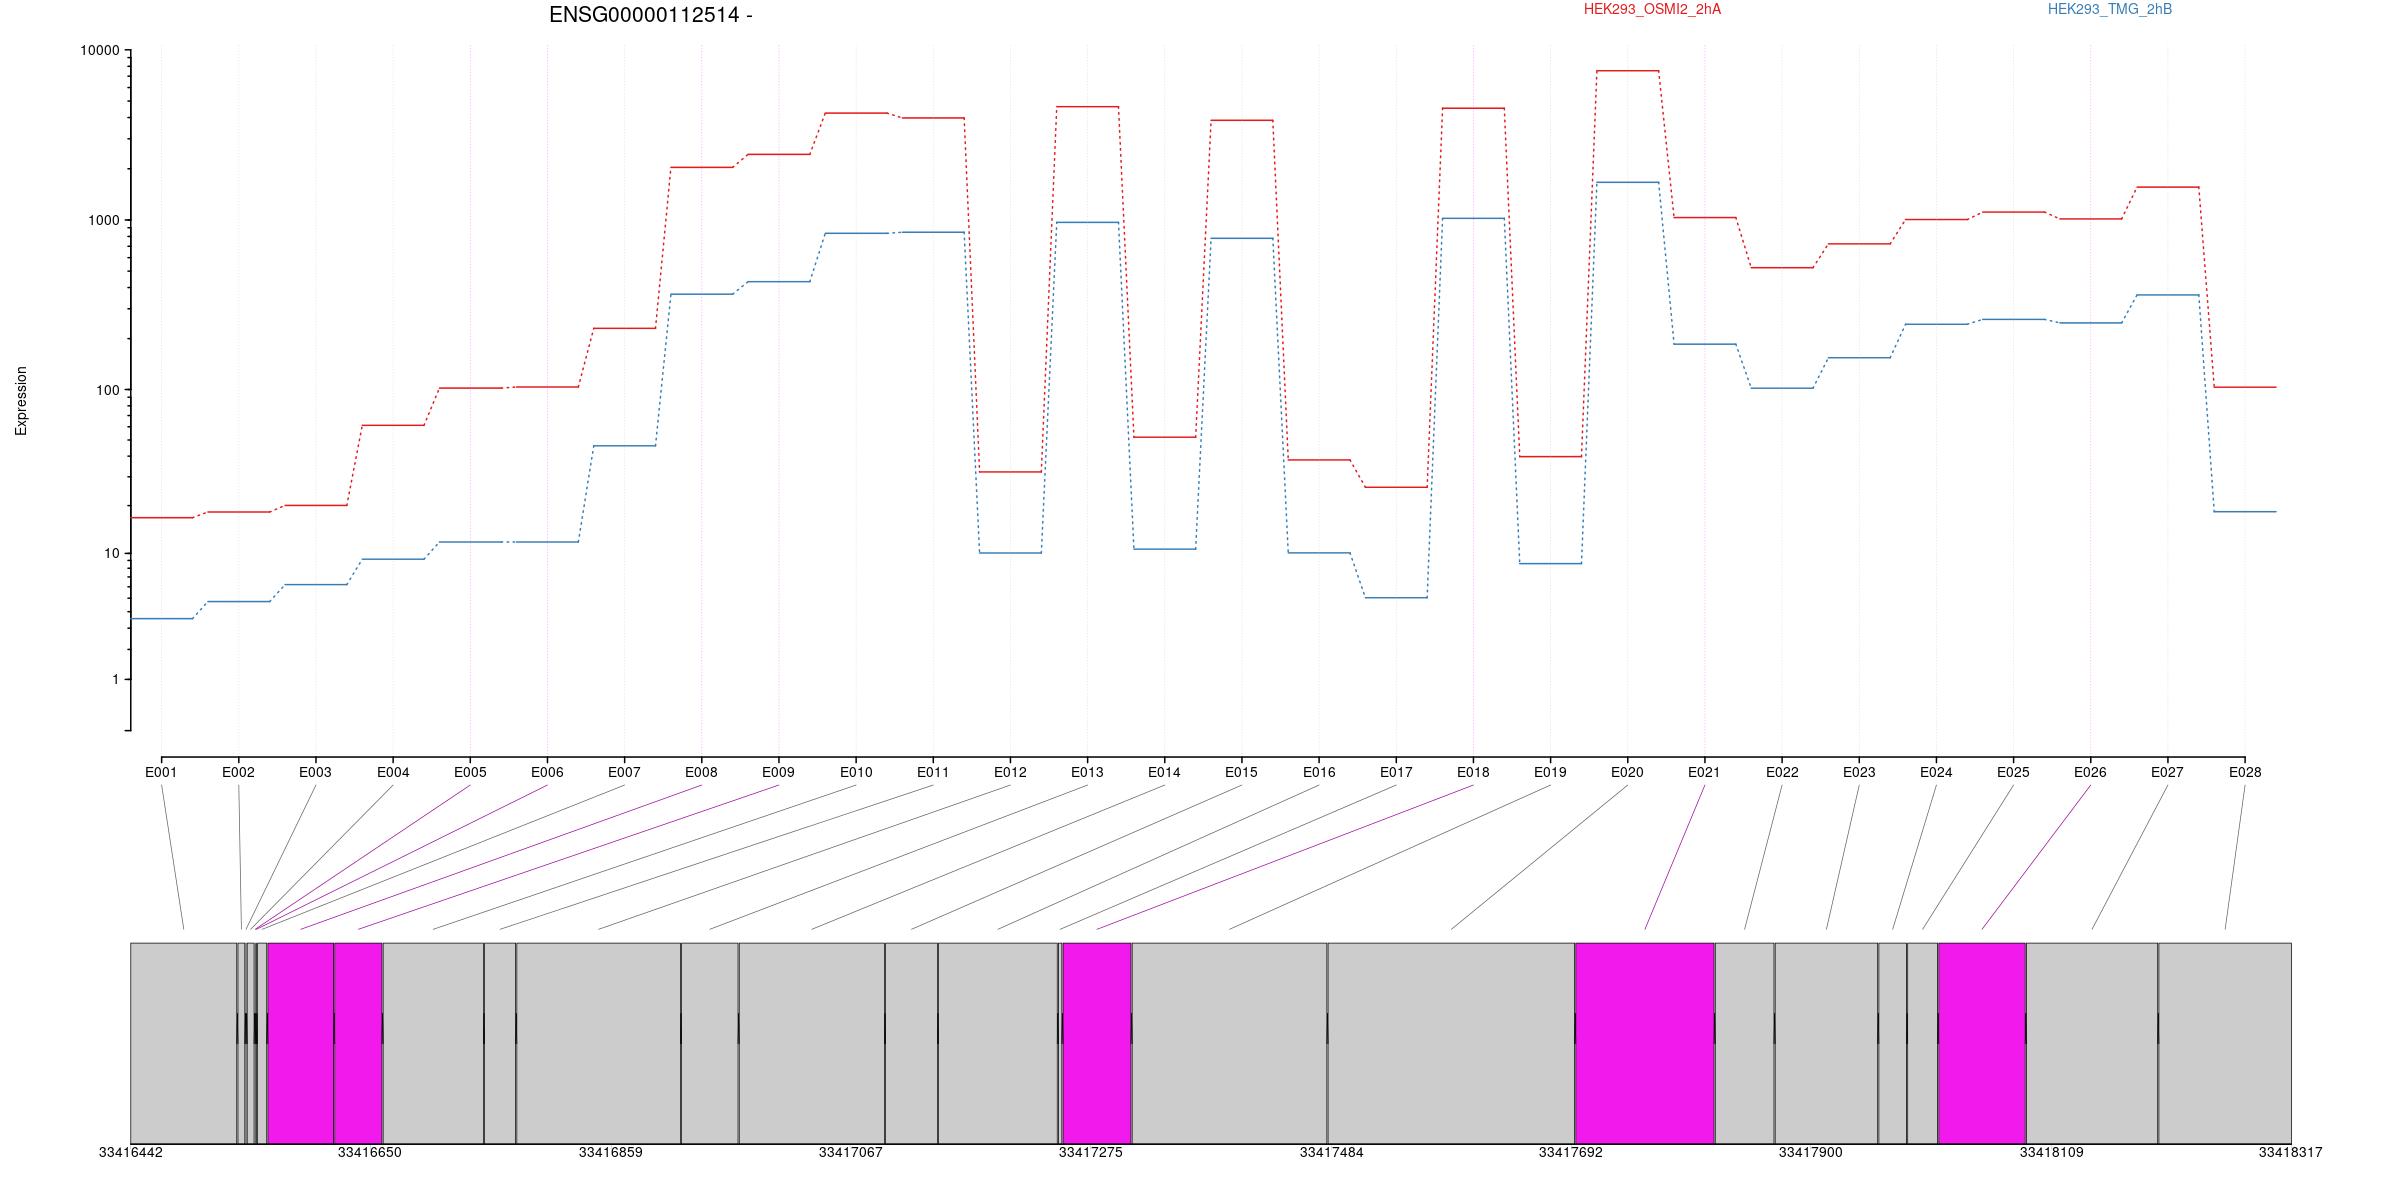Image resolution: width=2400 pixels, height=1200 pixels.
Task: Click the gray exon block linked to E001
Action: coord(184,1043)
